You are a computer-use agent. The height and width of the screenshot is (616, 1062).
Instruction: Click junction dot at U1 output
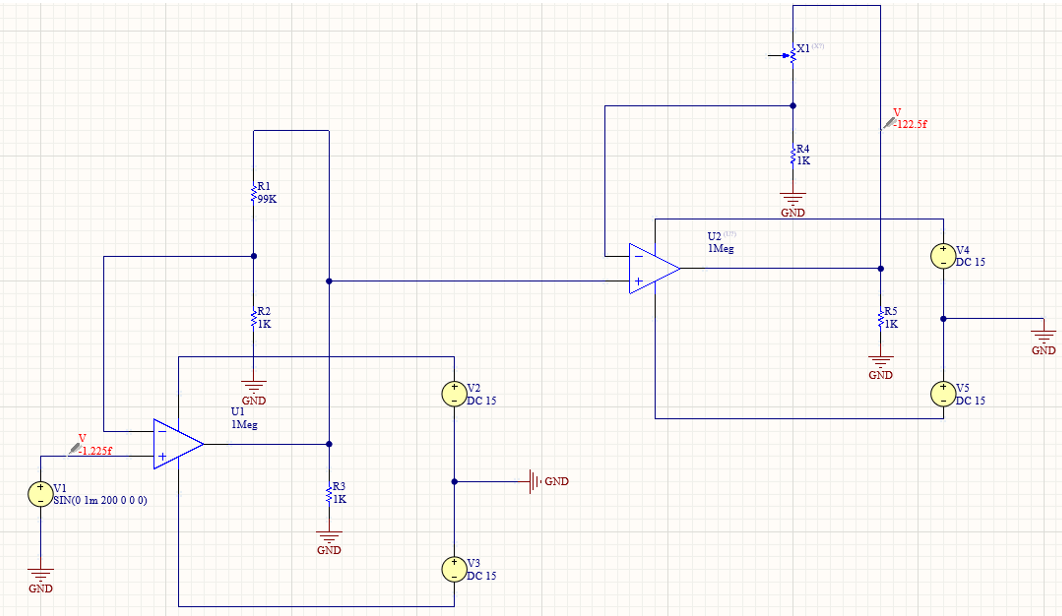(x=329, y=445)
